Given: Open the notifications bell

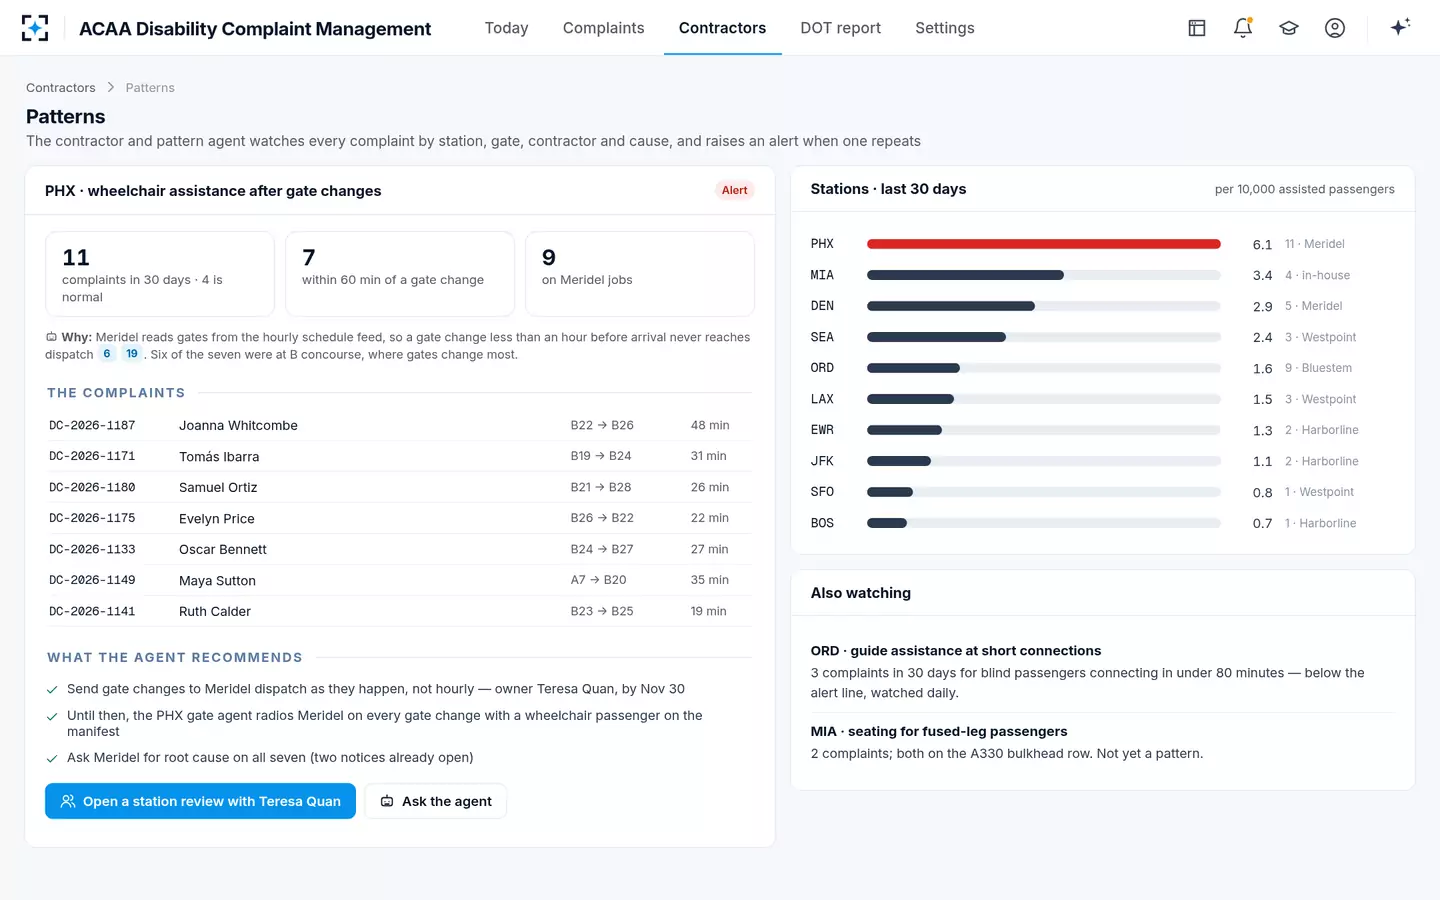Looking at the screenshot, I should click(x=1243, y=28).
